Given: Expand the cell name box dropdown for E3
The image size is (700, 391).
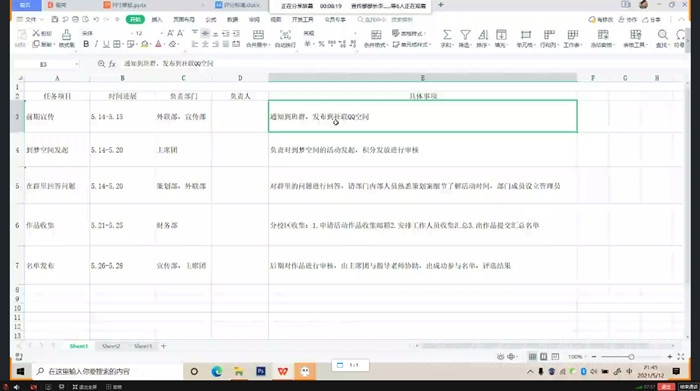Looking at the screenshot, I should click(x=77, y=64).
